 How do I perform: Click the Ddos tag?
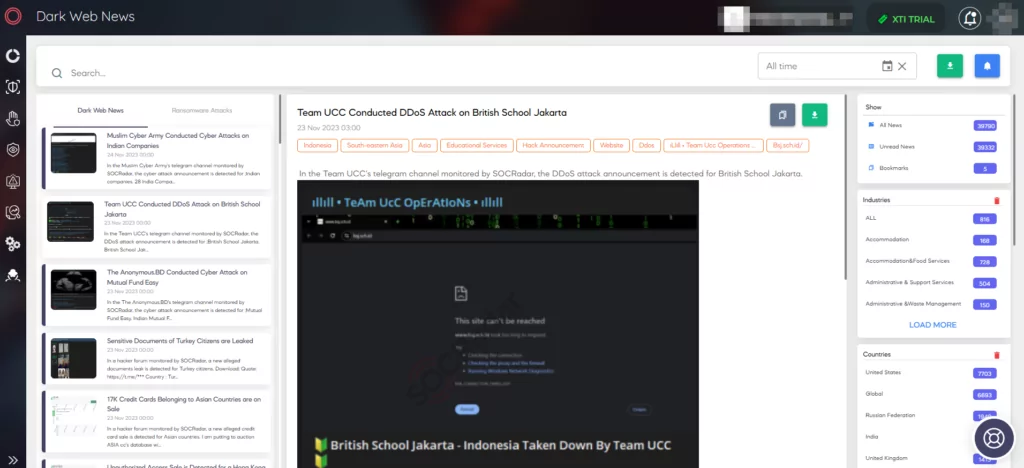[x=647, y=146]
